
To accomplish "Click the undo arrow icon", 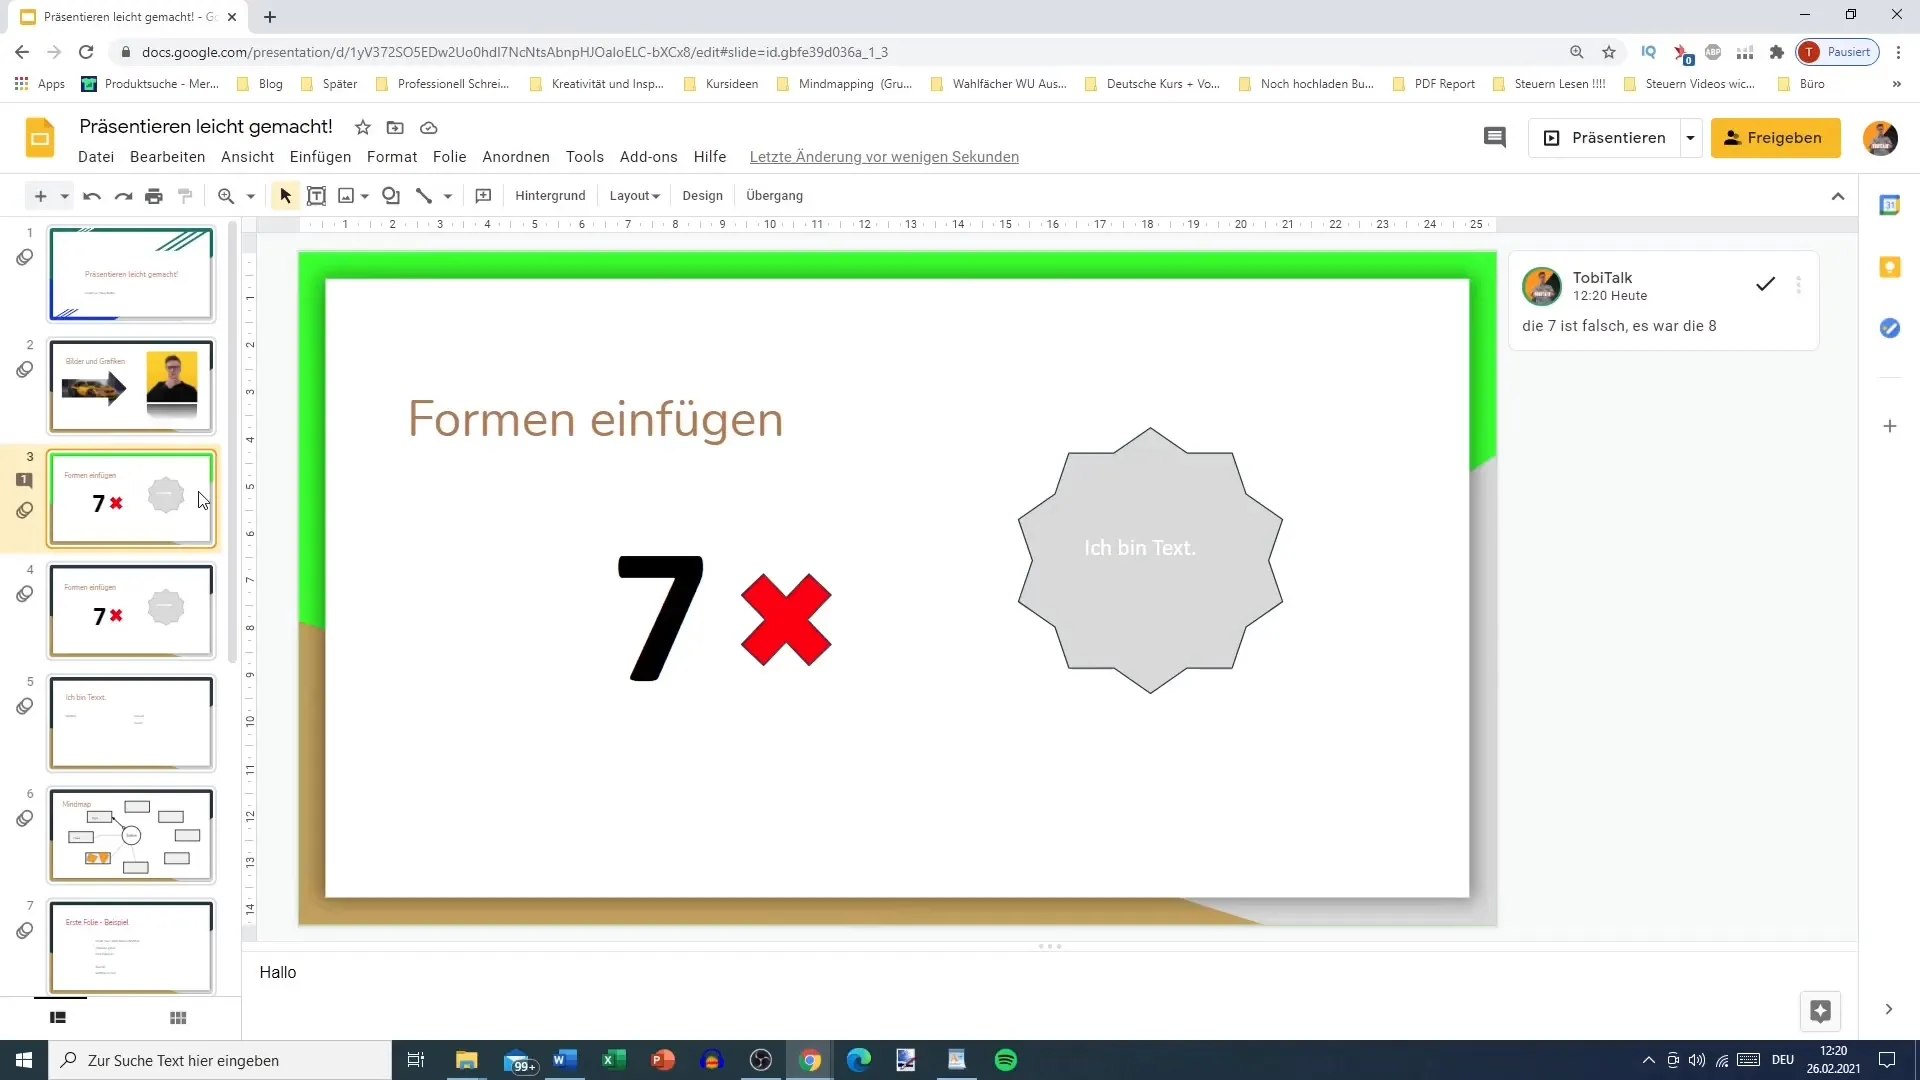I will pyautogui.click(x=92, y=196).
